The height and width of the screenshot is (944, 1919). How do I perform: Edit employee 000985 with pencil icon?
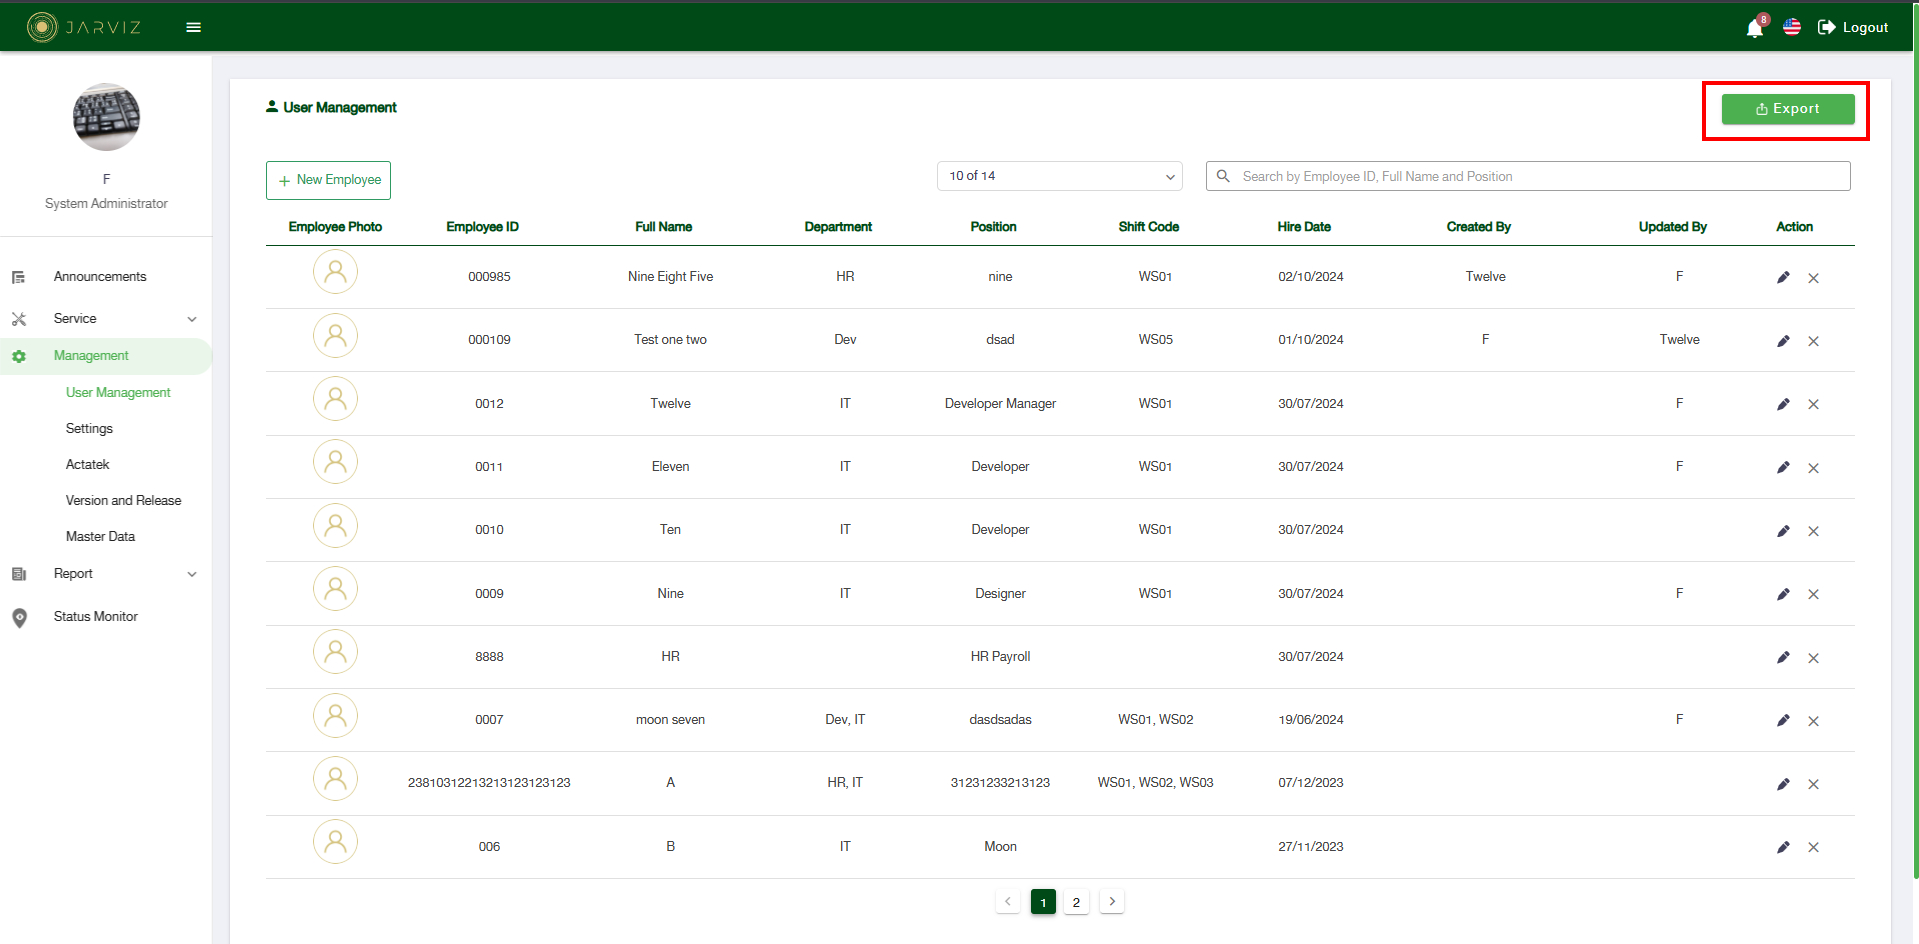pos(1783,278)
